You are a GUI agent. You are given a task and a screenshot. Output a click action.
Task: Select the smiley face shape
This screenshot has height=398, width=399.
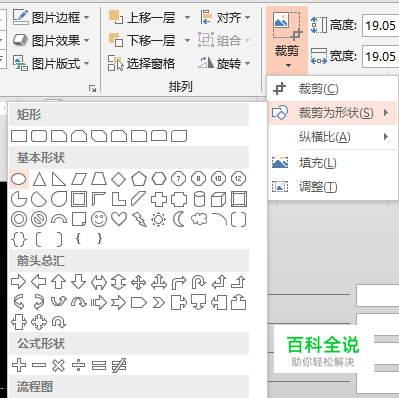point(99,219)
